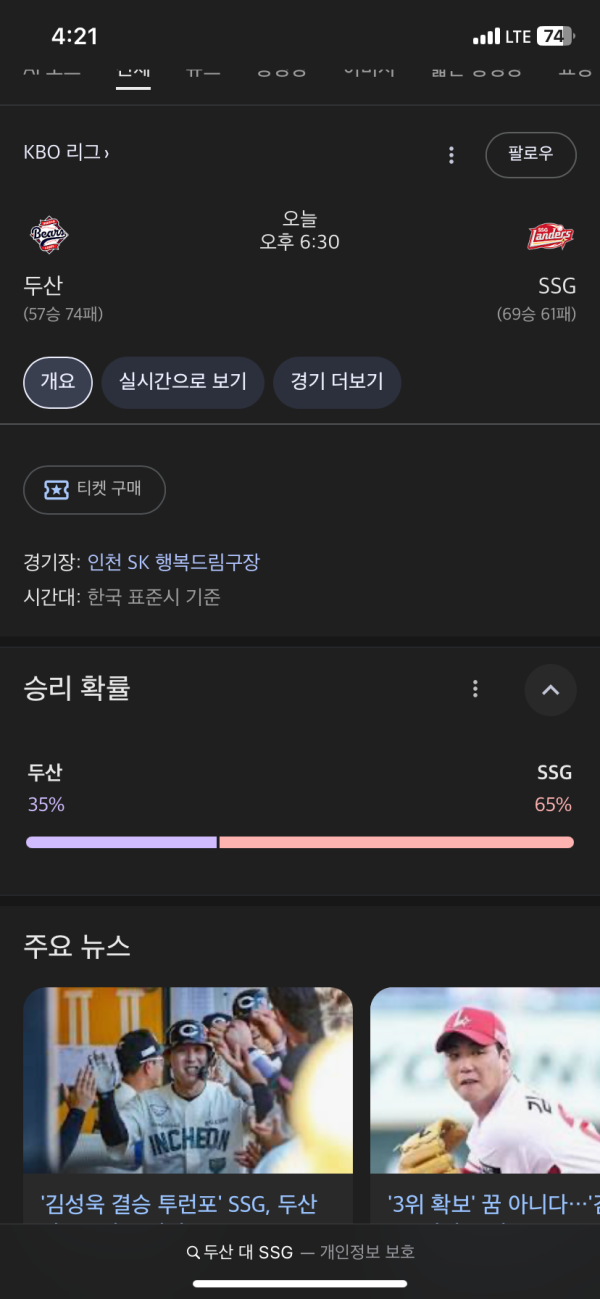Read '김성욱 결승 투런포' news headline

tap(180, 1204)
